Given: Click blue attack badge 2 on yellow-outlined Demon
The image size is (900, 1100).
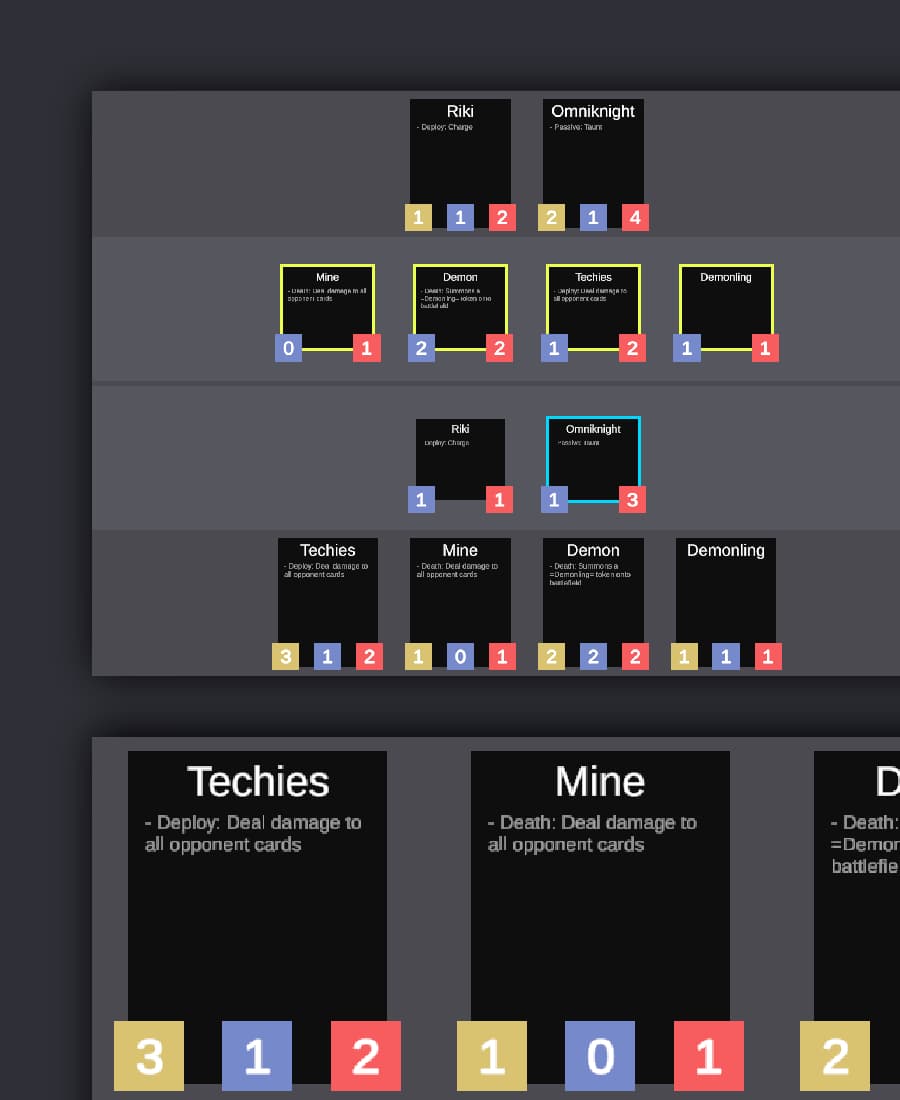Looking at the screenshot, I should [422, 348].
